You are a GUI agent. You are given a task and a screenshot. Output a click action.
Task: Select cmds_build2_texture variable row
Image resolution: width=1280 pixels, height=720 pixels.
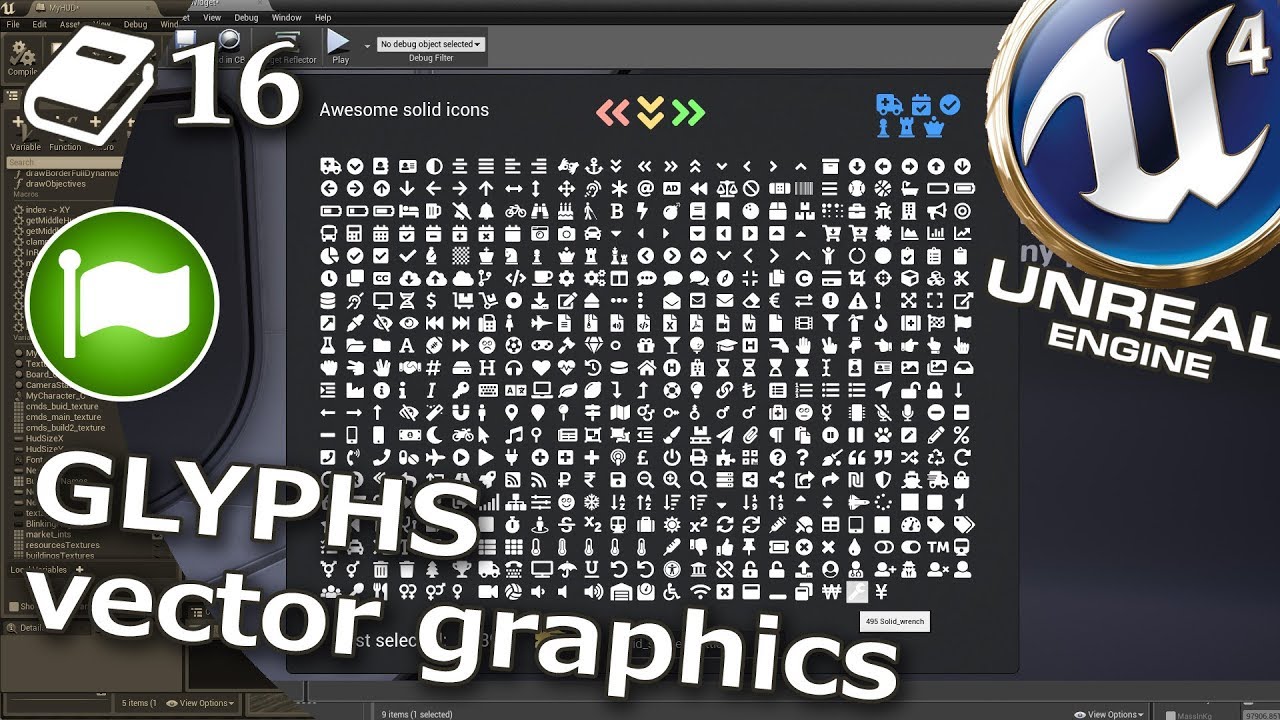[x=65, y=428]
